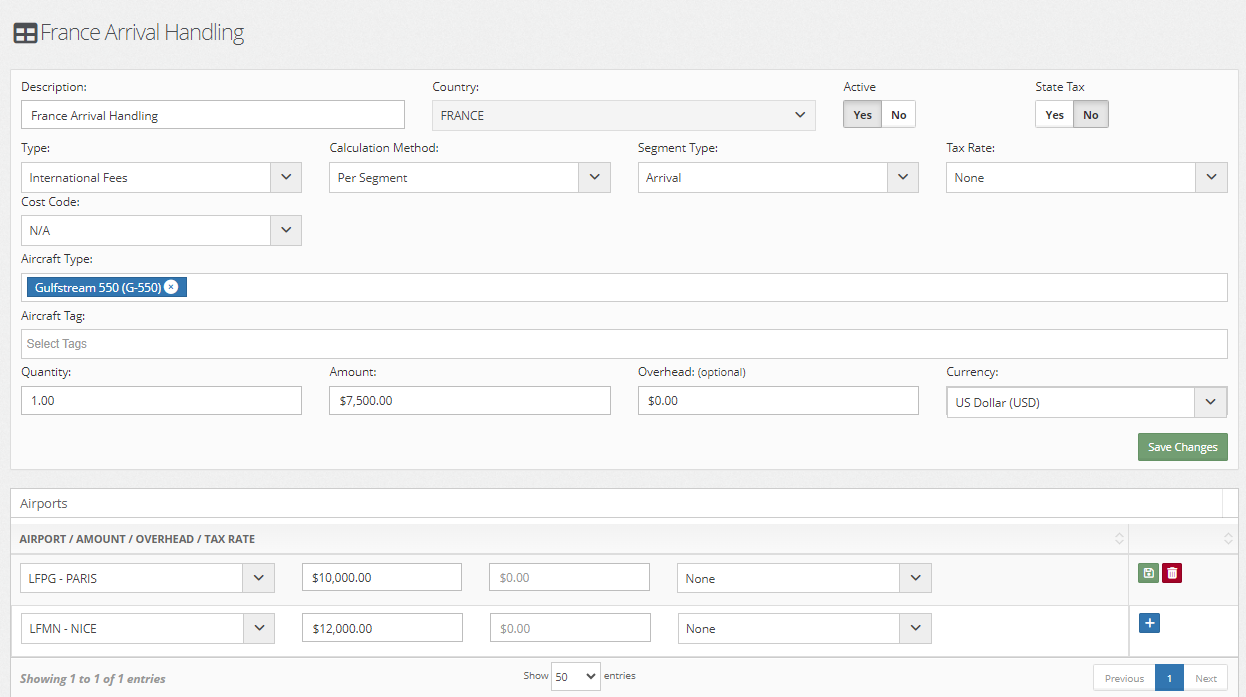Click the Airports panel heading

pos(44,503)
